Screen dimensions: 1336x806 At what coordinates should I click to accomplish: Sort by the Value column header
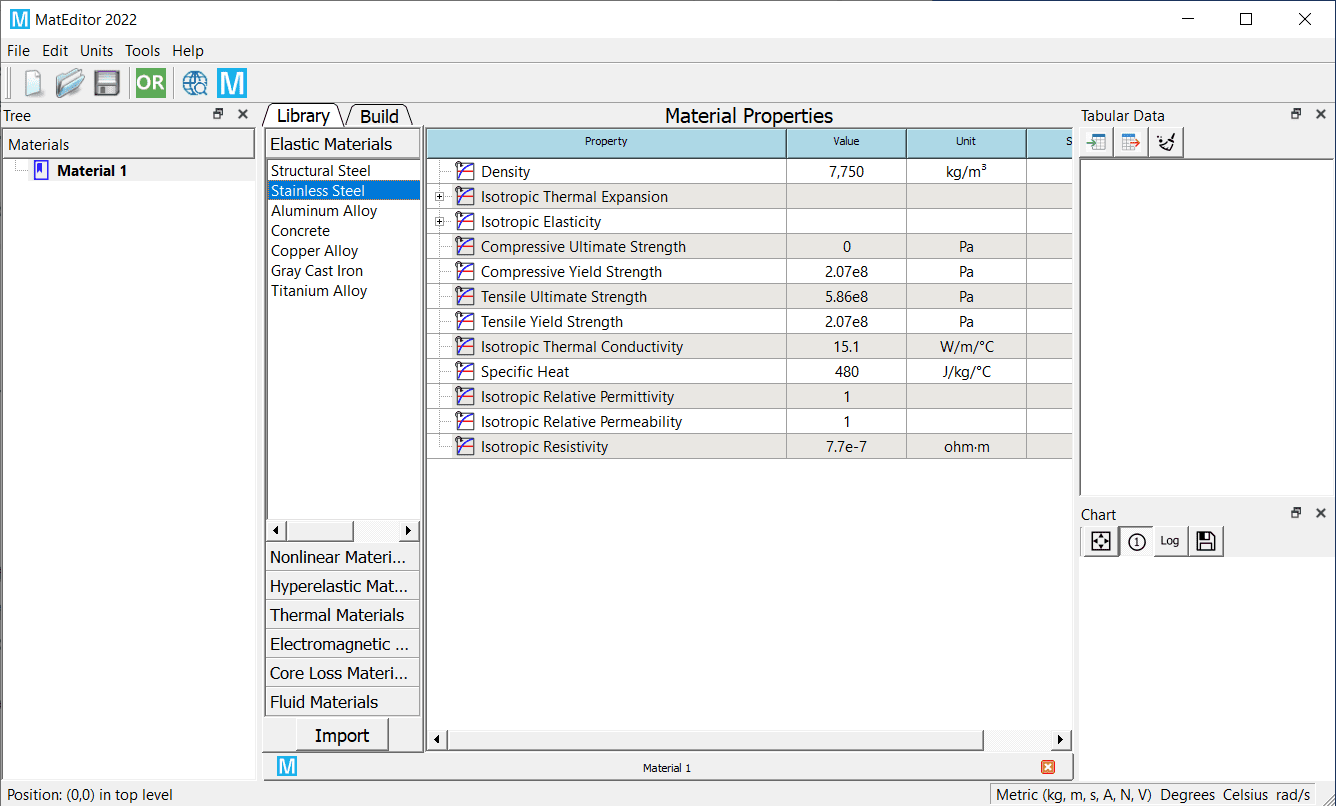pyautogui.click(x=846, y=142)
